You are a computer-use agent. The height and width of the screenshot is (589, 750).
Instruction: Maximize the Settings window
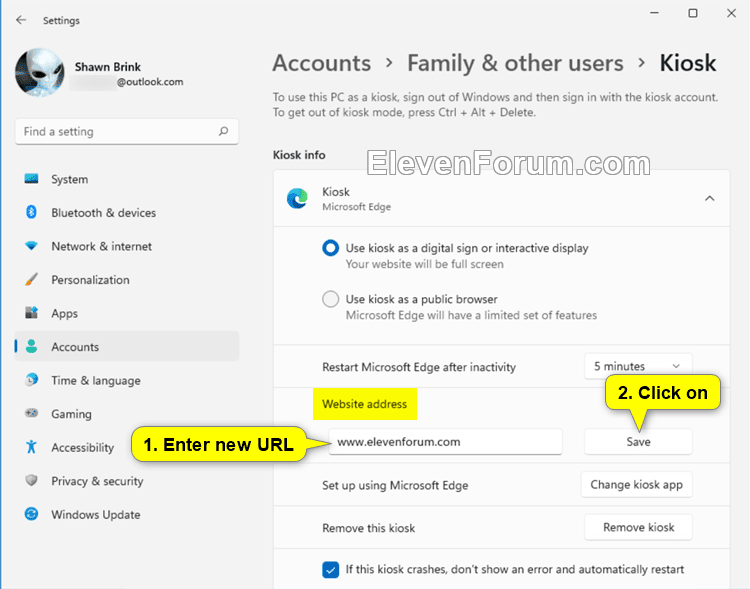(x=693, y=13)
